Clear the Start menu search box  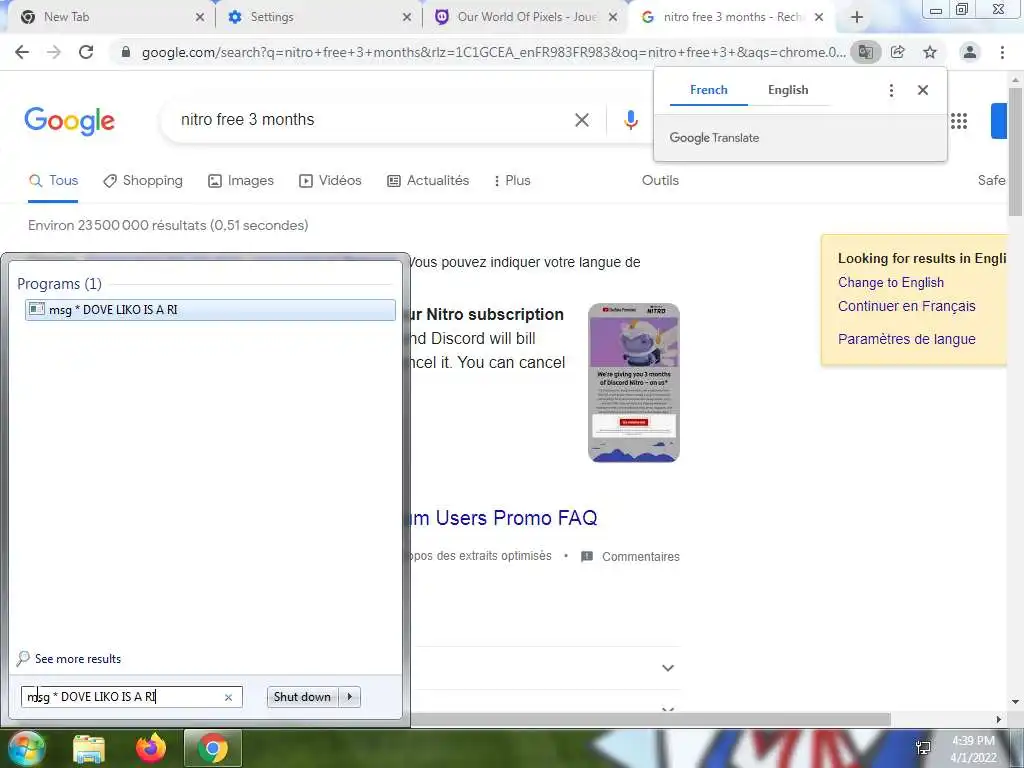(229, 697)
